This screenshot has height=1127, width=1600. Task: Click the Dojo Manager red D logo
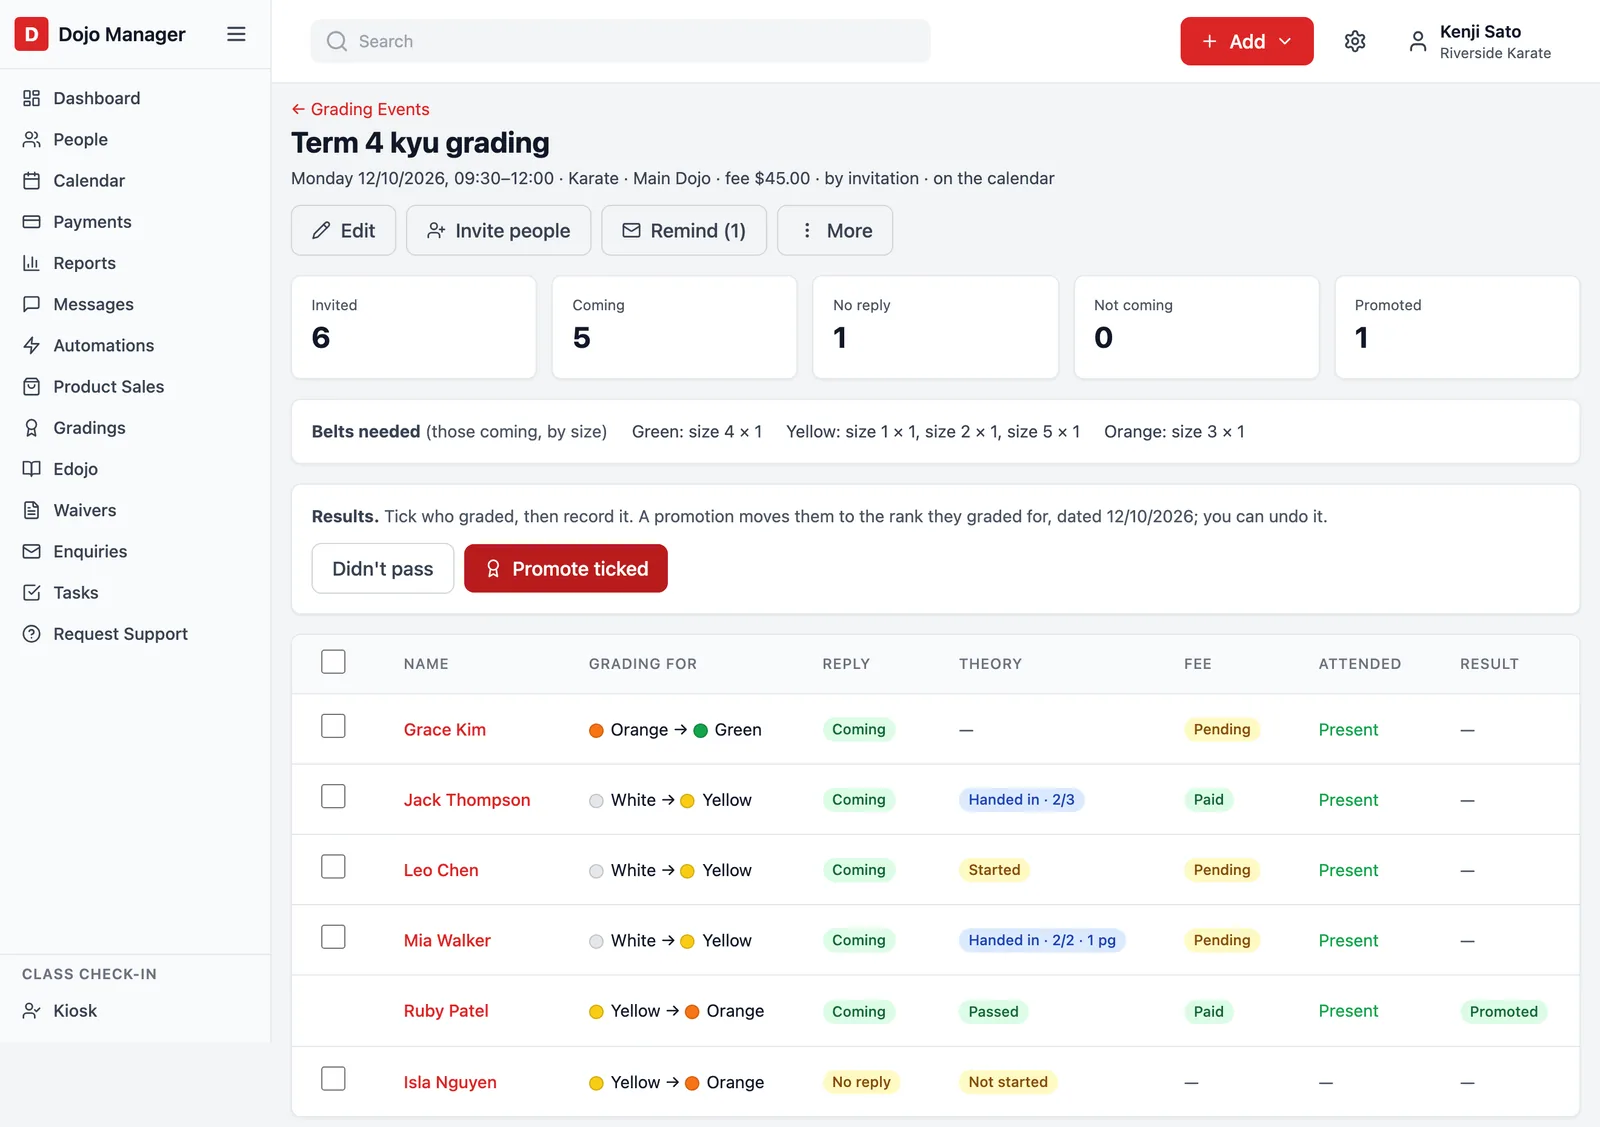(x=31, y=34)
